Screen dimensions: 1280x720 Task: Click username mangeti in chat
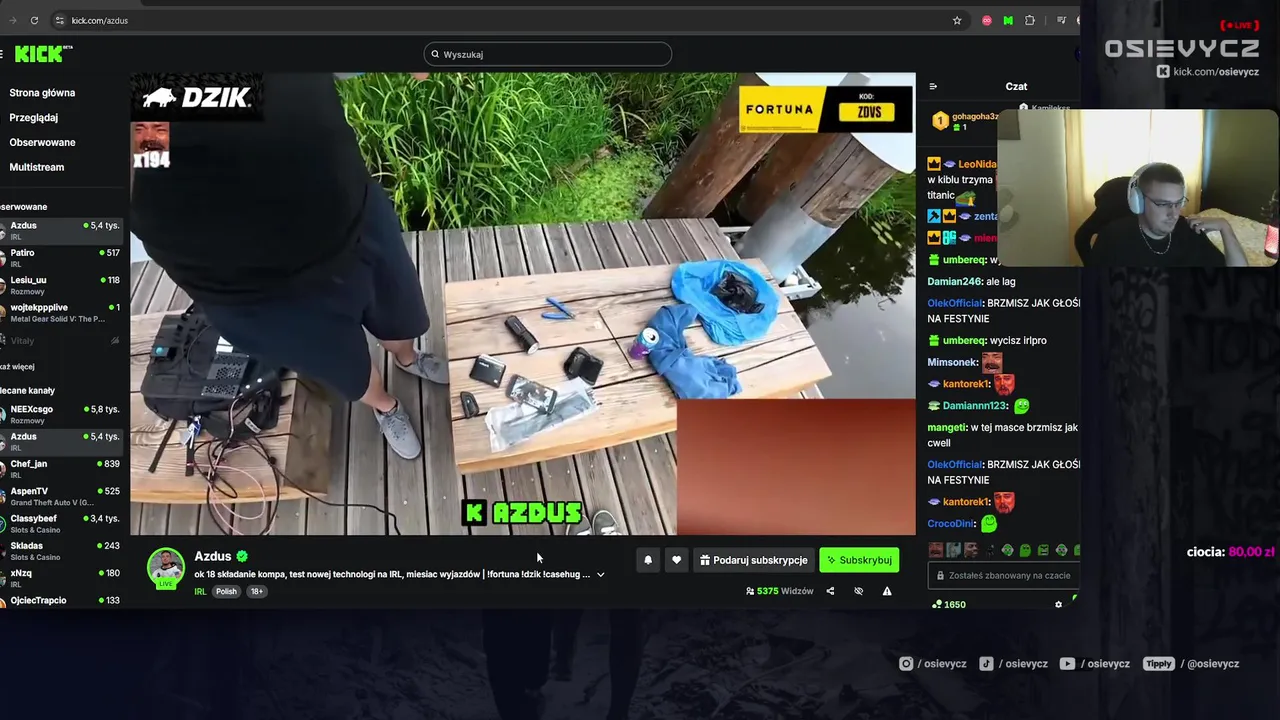point(946,427)
